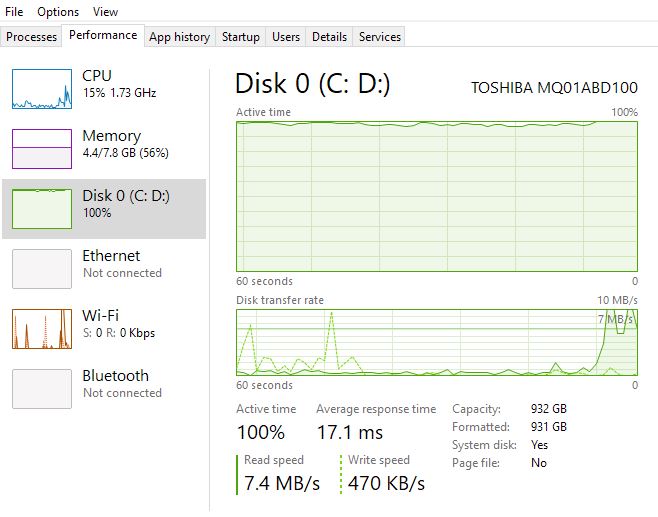The width and height of the screenshot is (658, 517).
Task: Switch to the App history tab
Action: pyautogui.click(x=179, y=37)
